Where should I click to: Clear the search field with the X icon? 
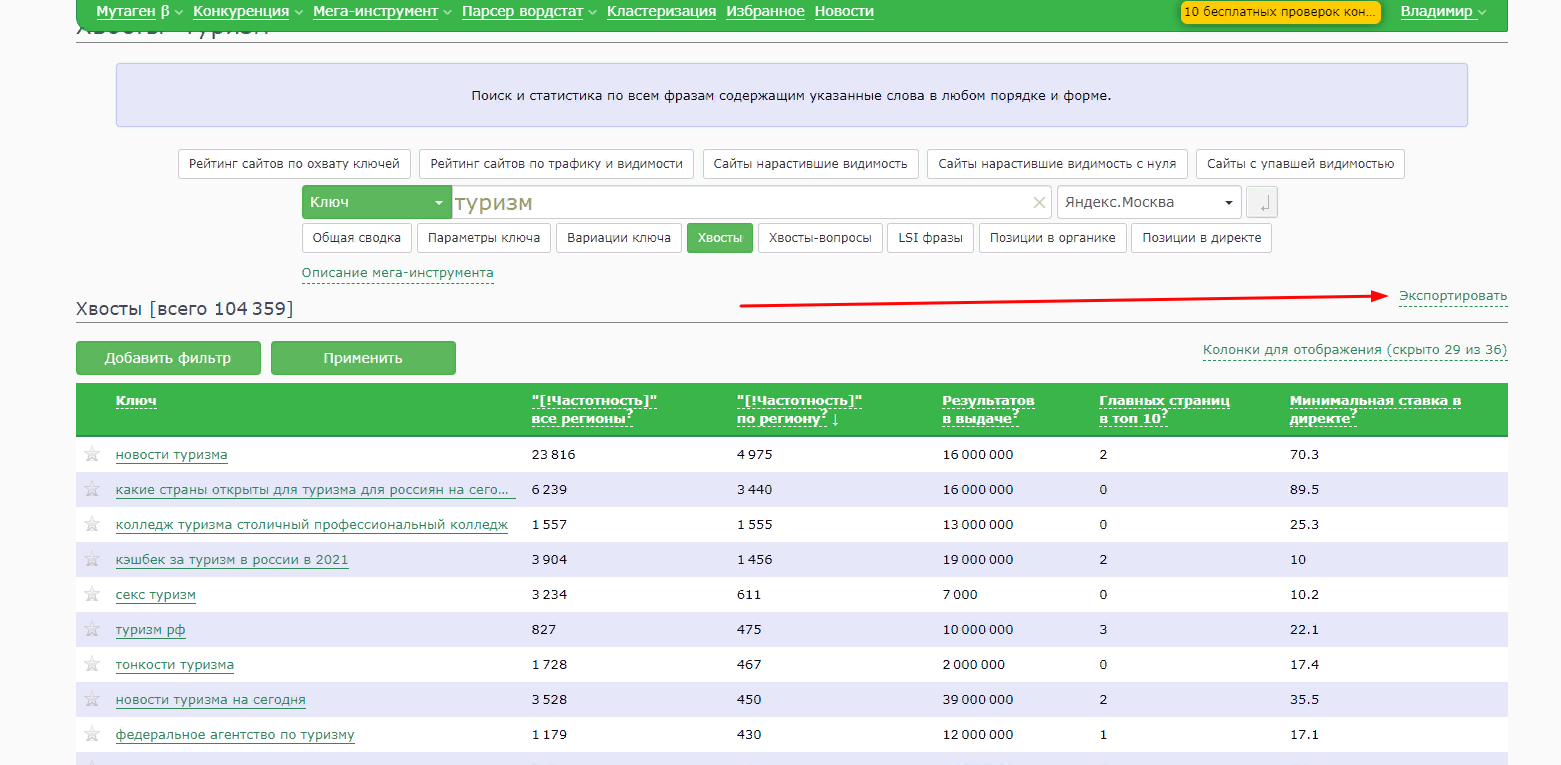(x=1039, y=203)
